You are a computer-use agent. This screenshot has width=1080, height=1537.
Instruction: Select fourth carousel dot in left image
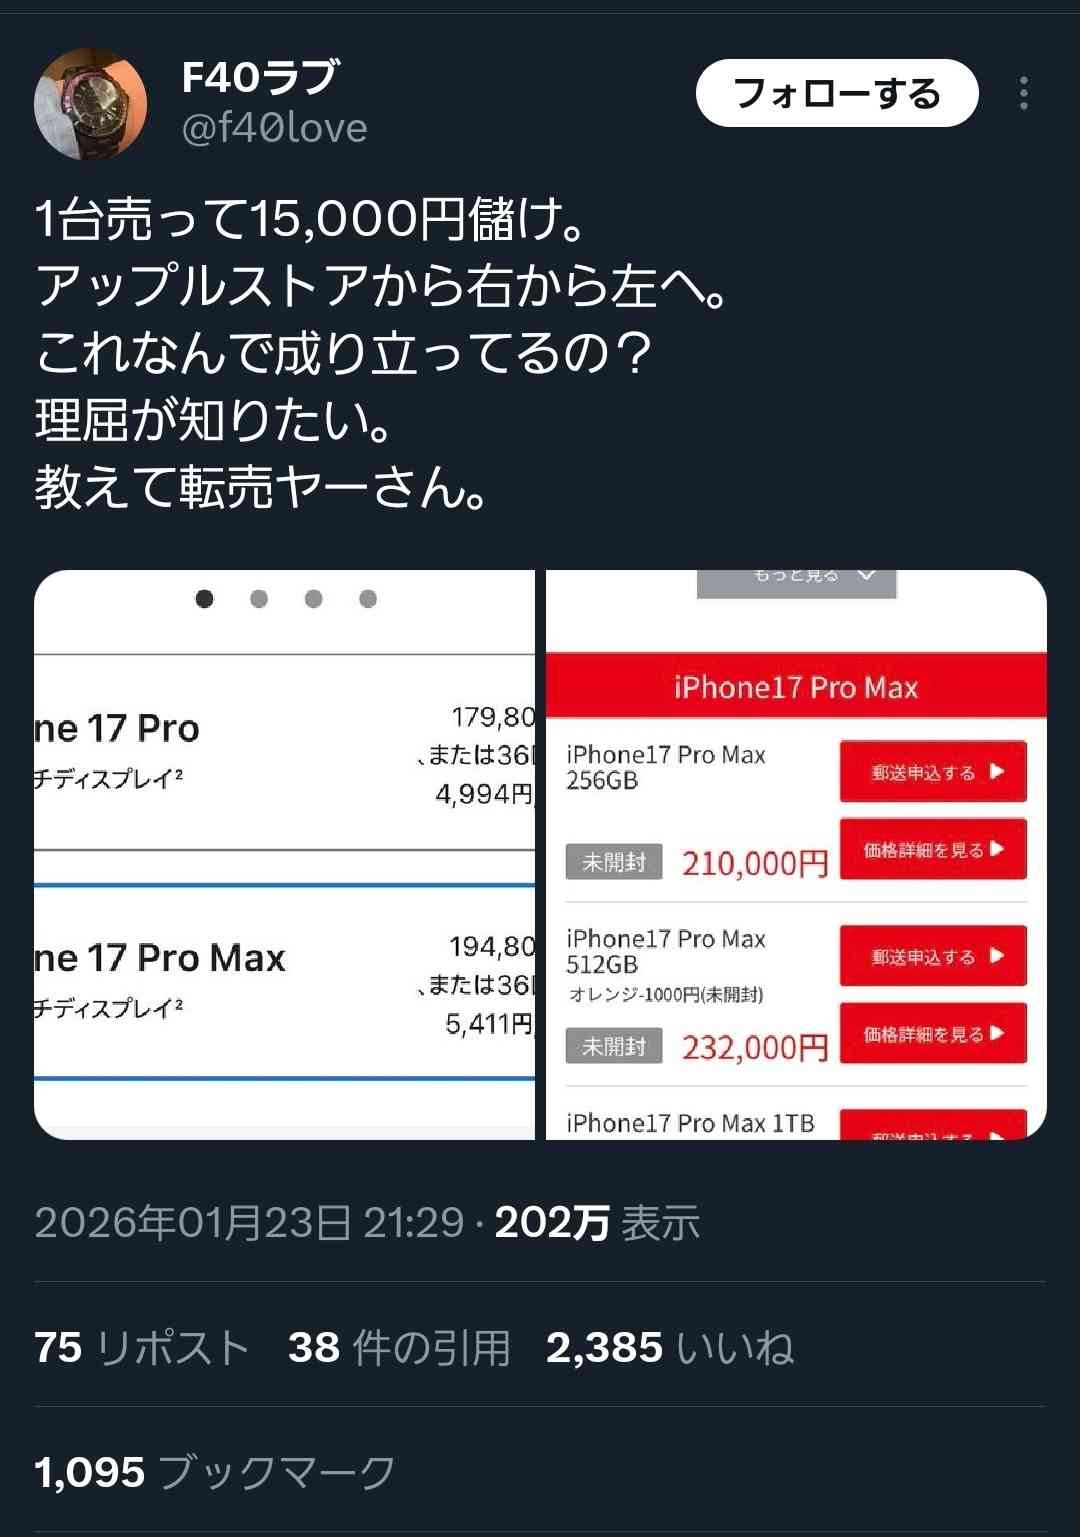(x=368, y=598)
